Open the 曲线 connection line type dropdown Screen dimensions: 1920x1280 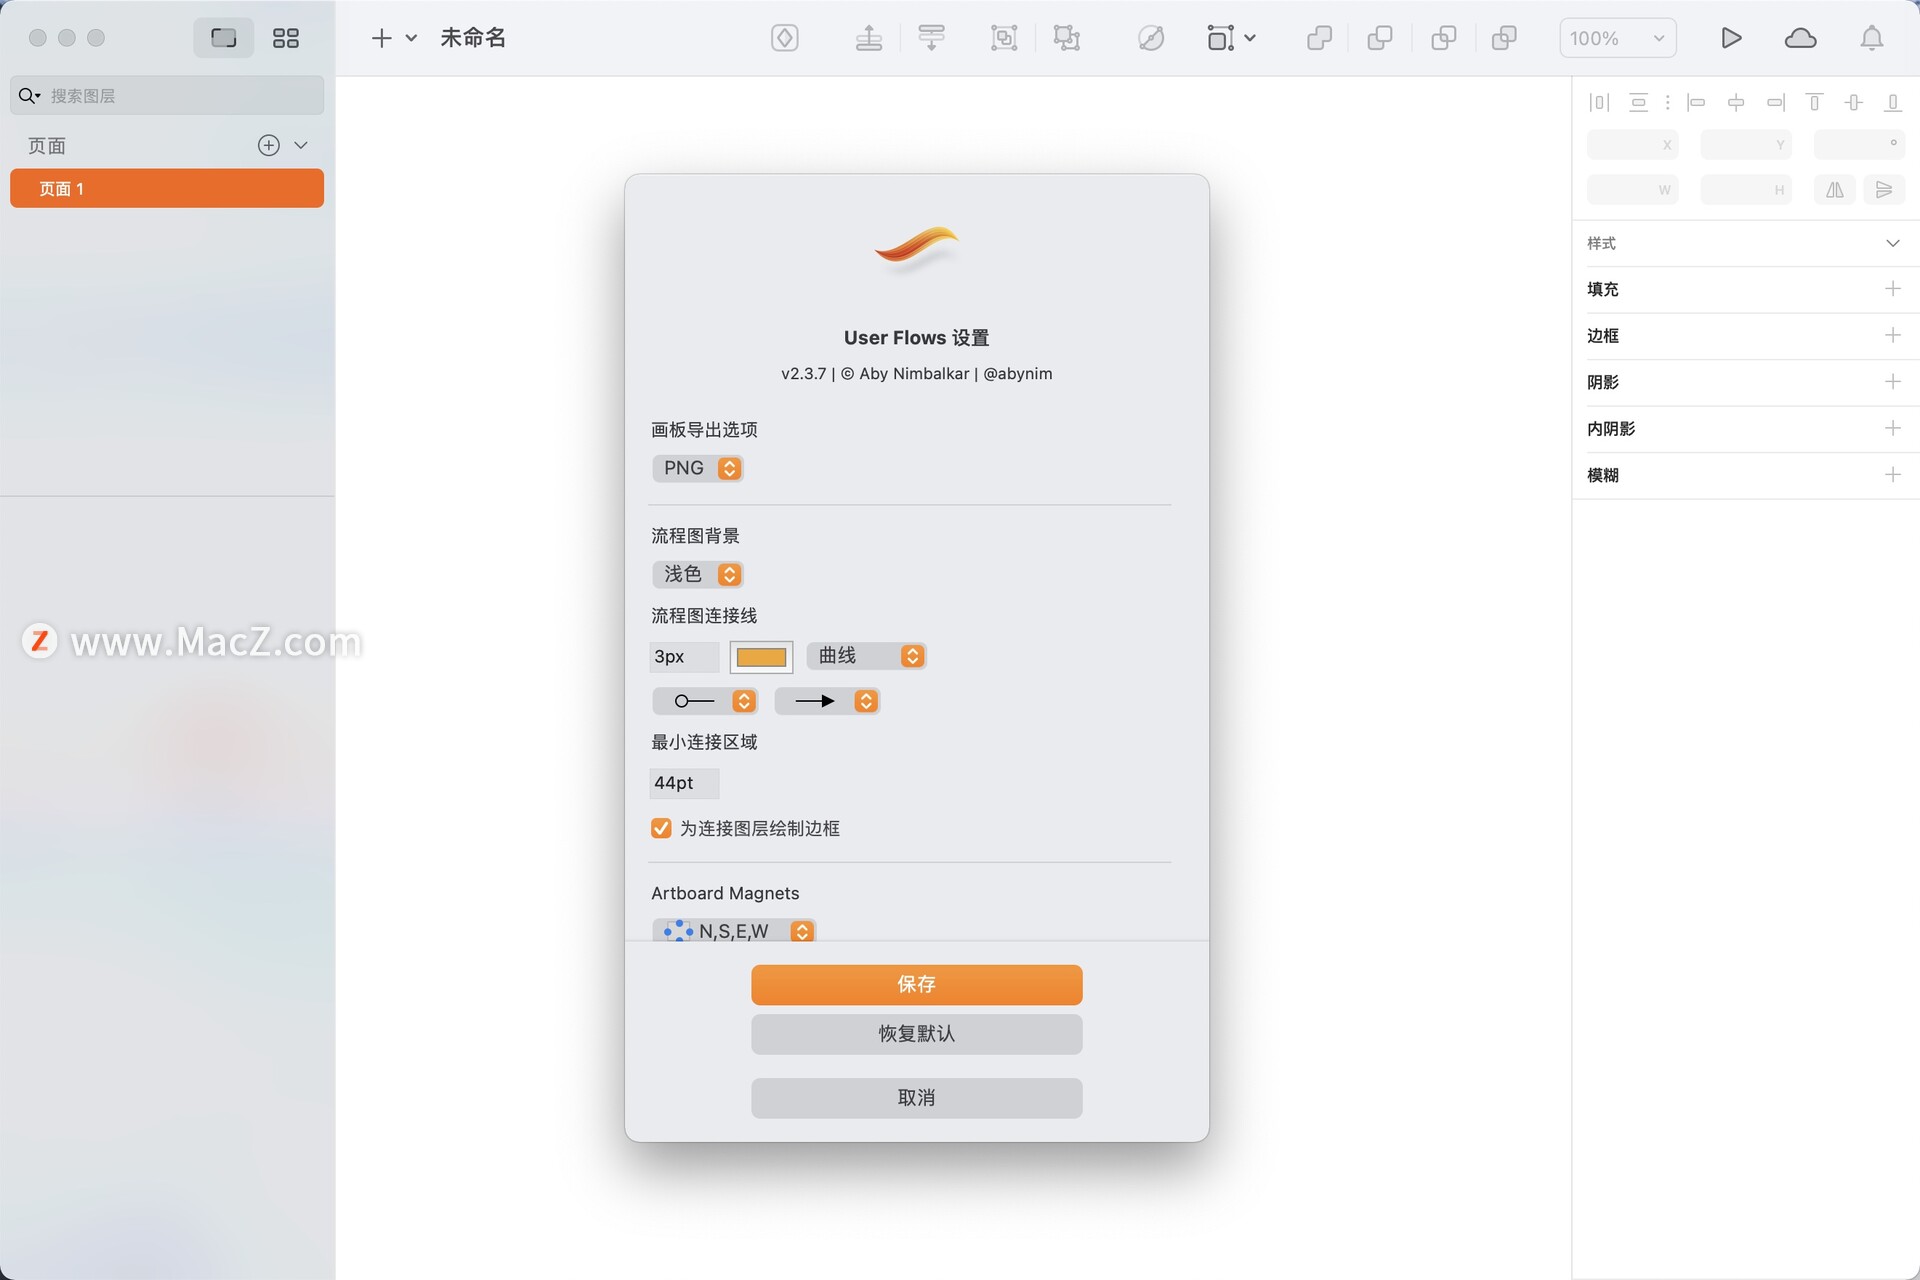click(866, 656)
